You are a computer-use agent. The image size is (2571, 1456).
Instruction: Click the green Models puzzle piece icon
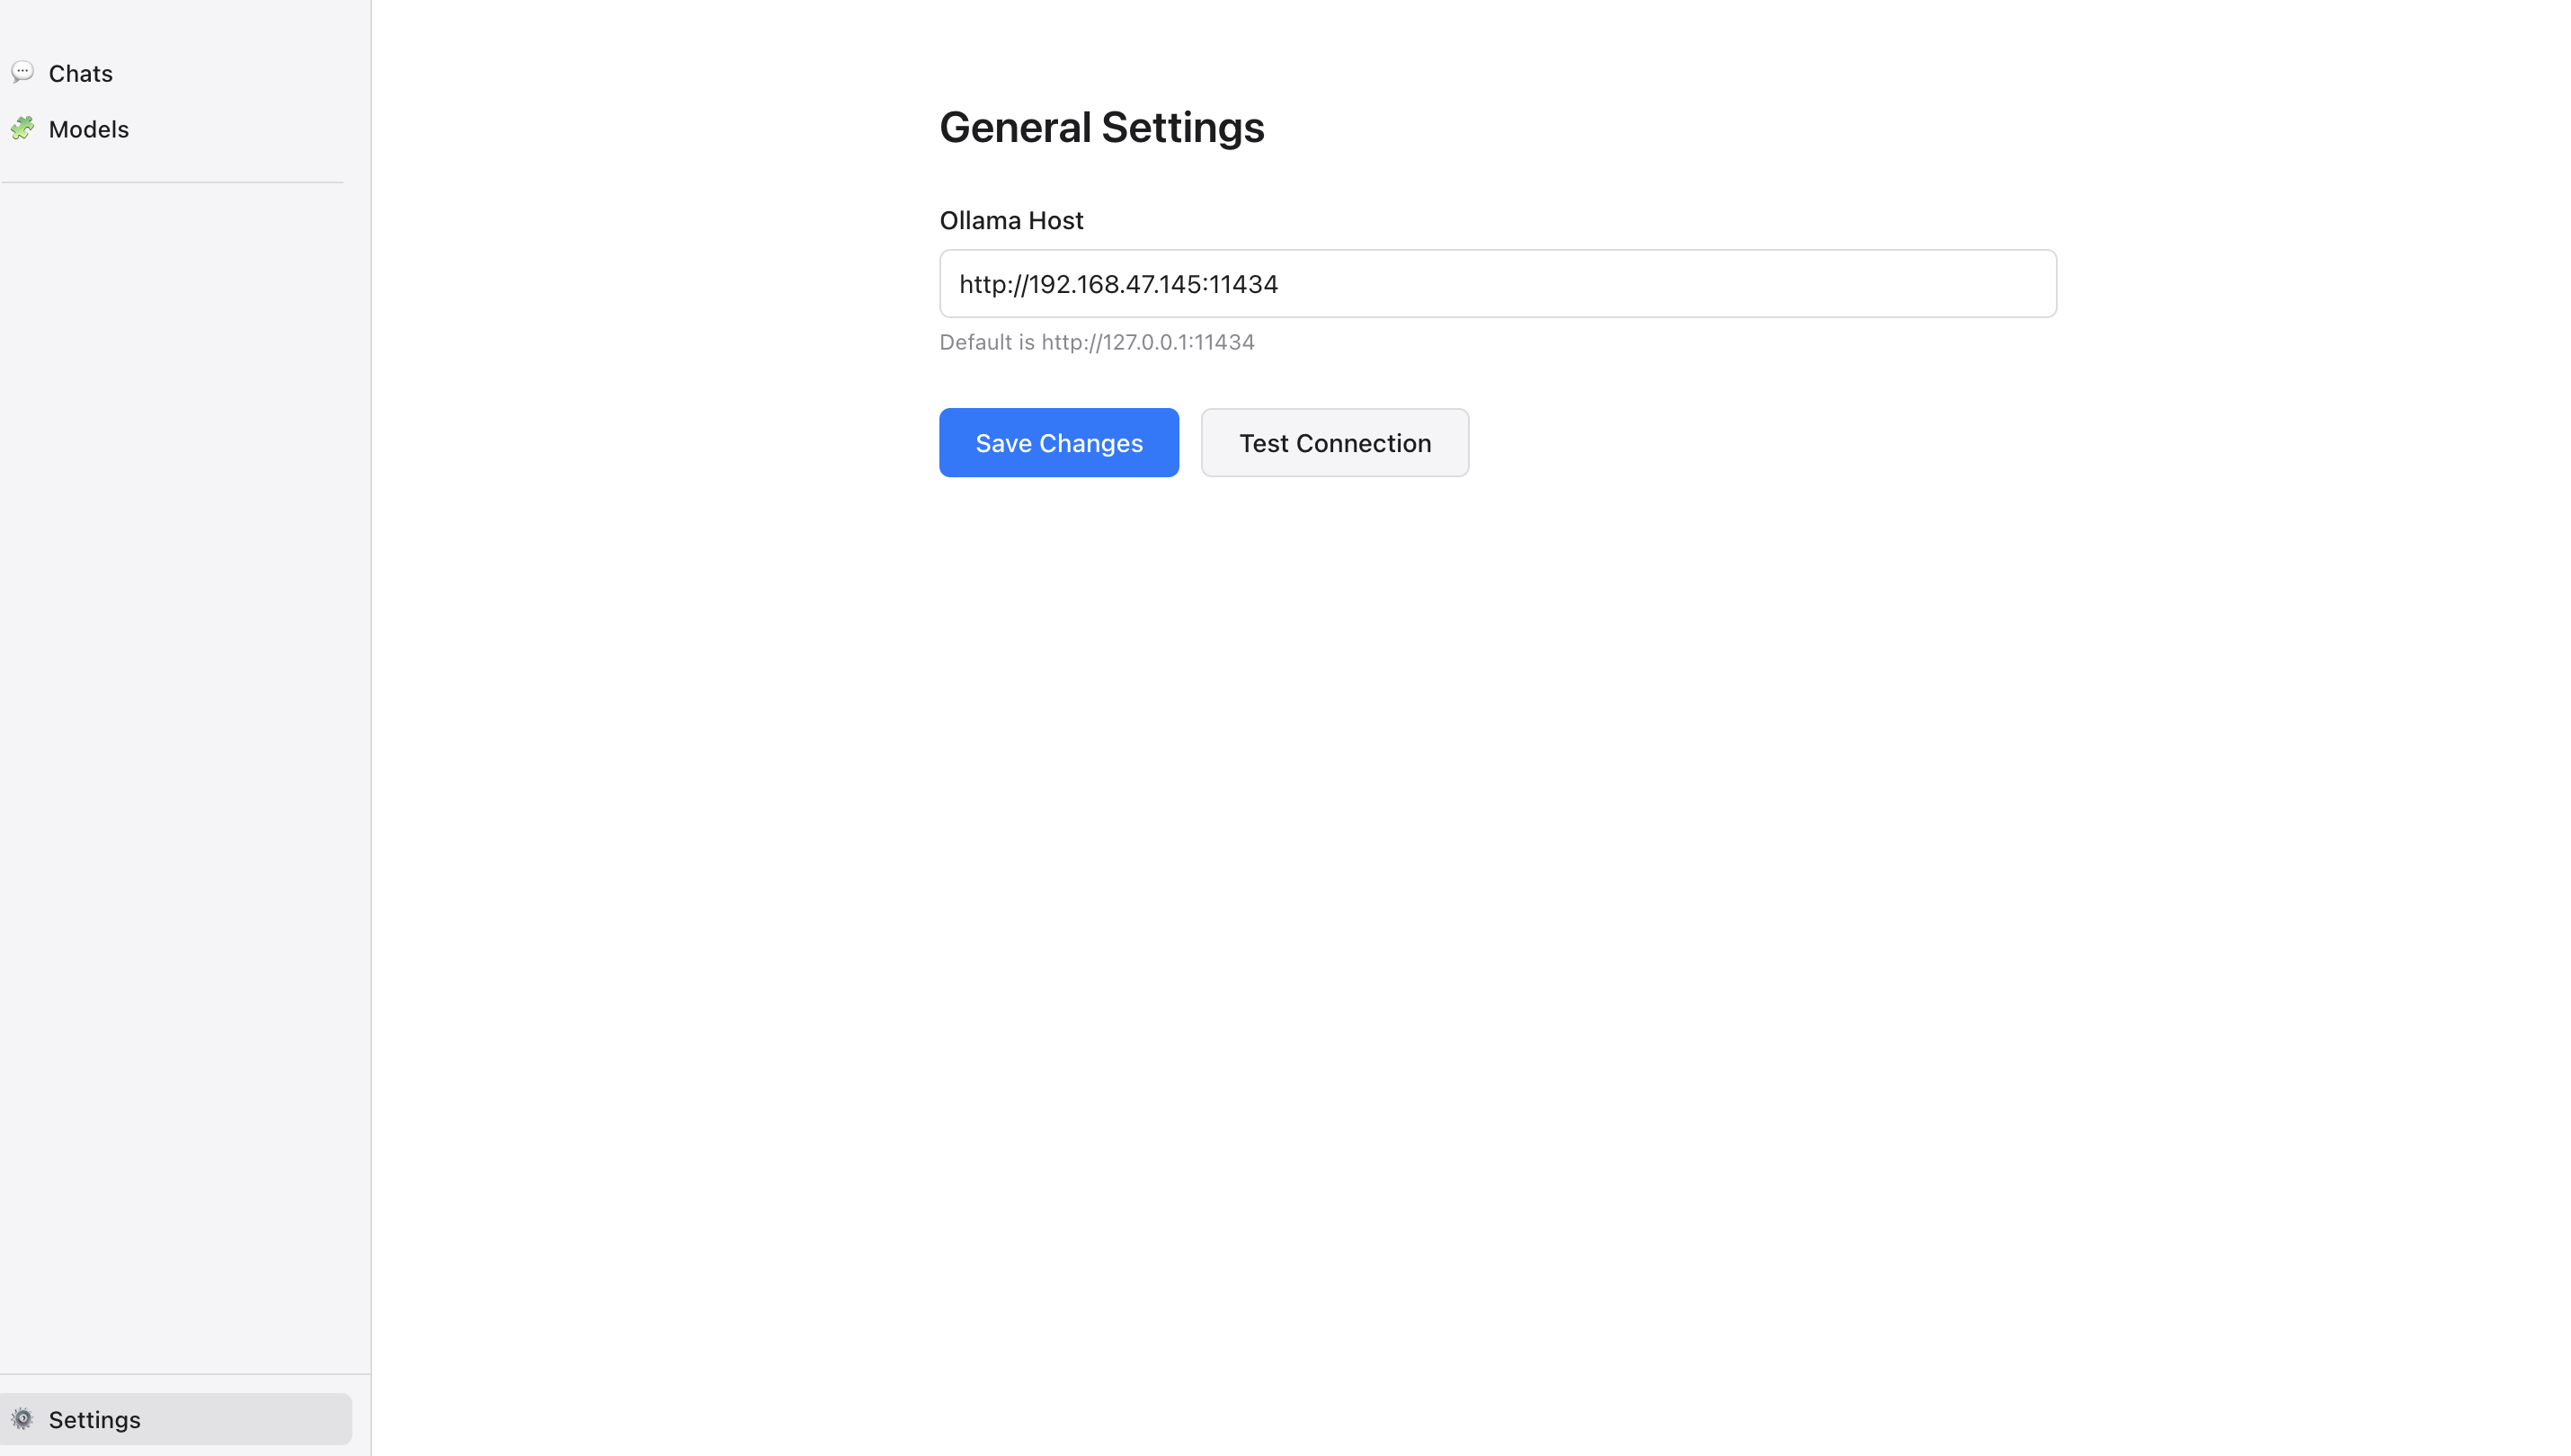point(22,128)
